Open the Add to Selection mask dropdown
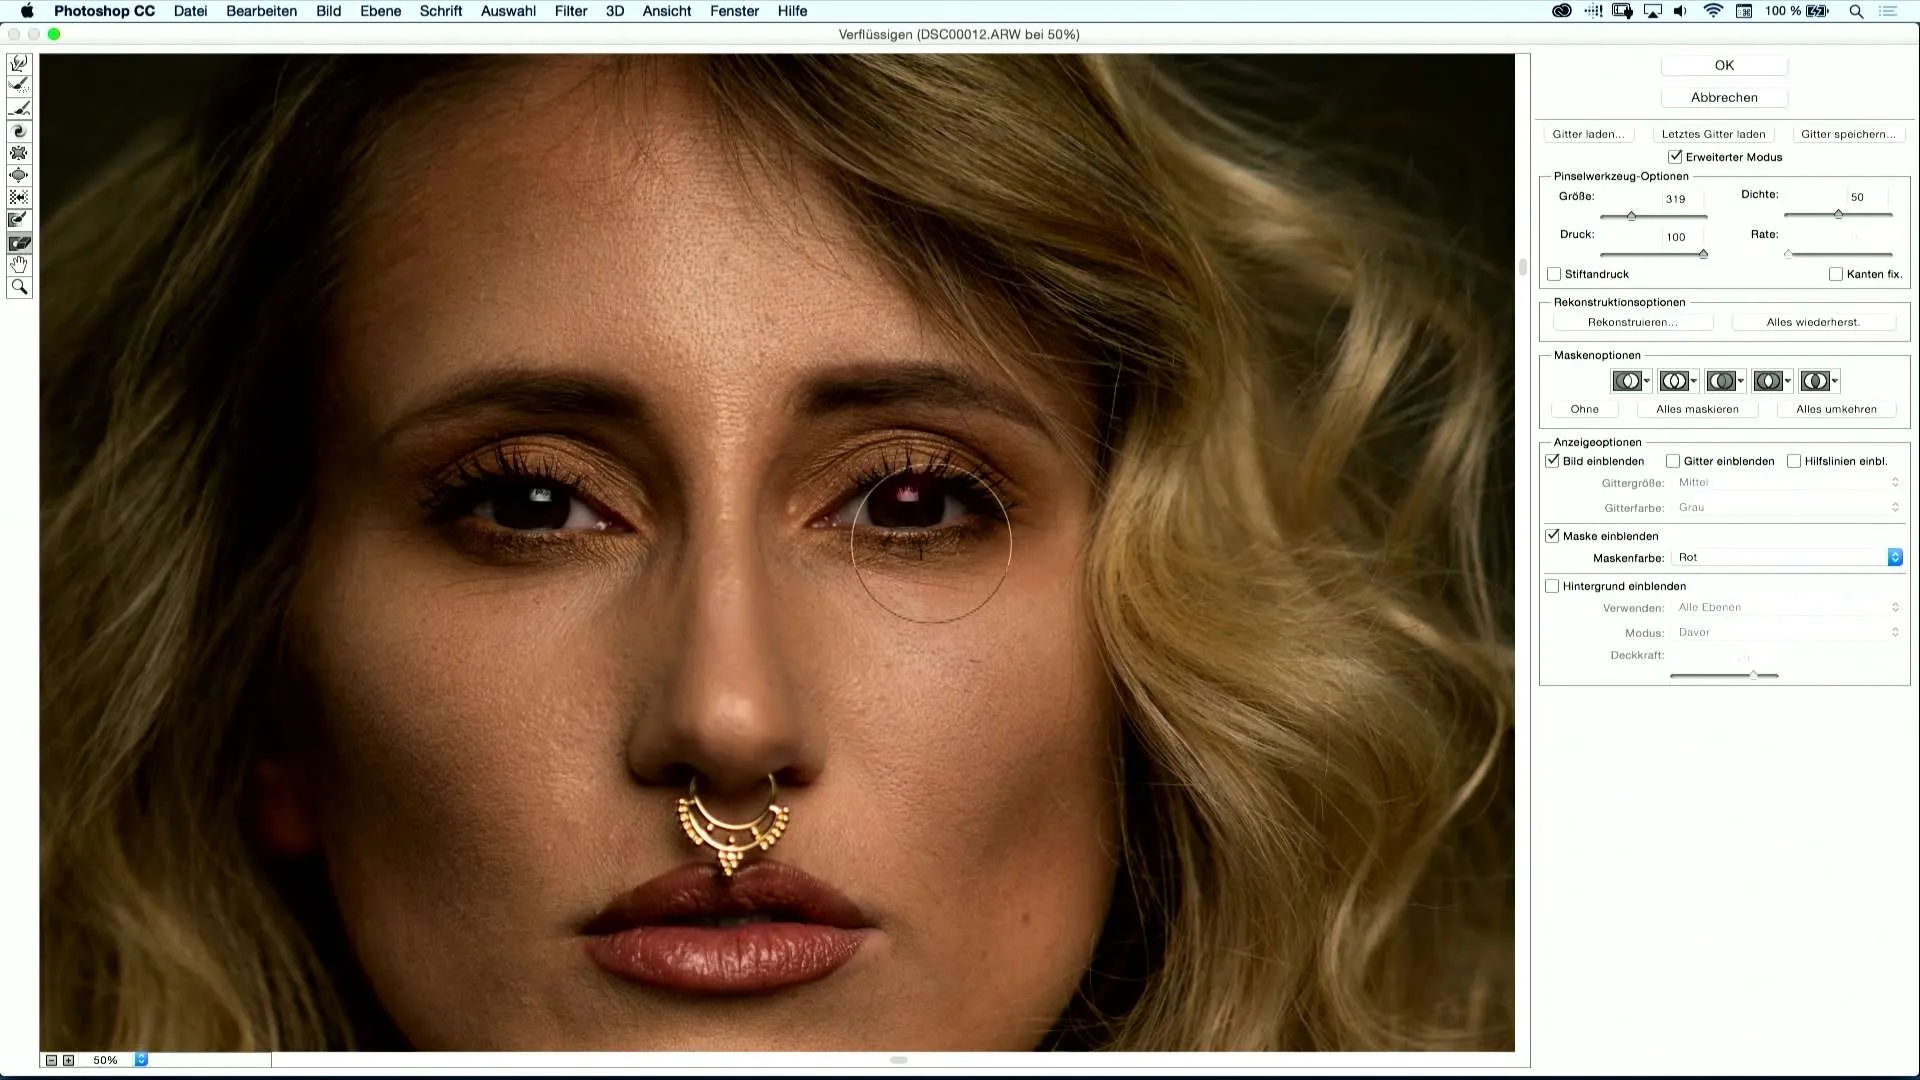This screenshot has width=1920, height=1080. 1678,381
